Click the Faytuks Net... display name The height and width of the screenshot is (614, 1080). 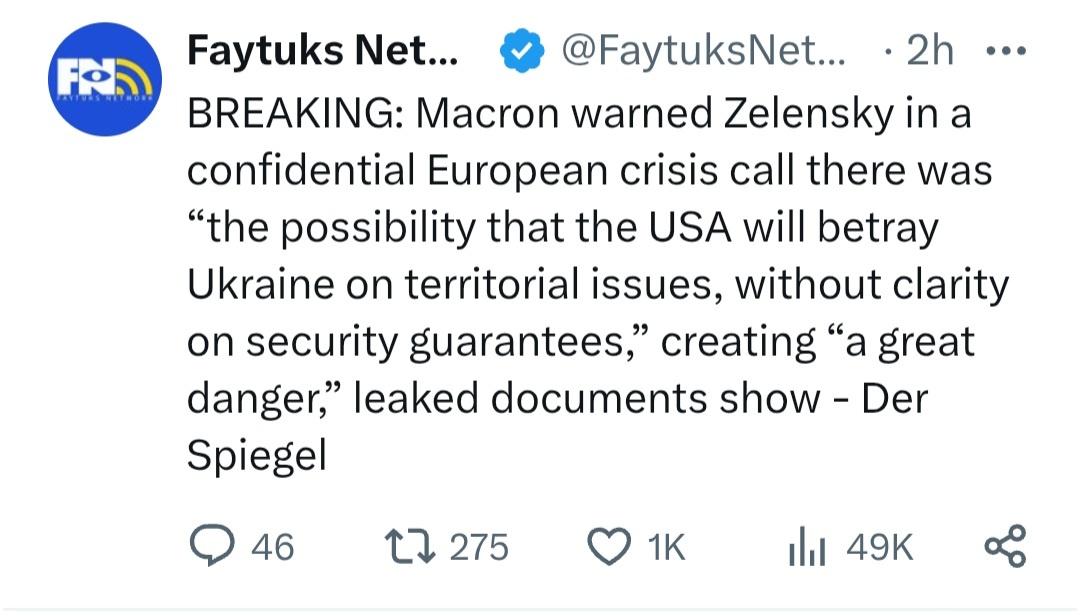(x=324, y=52)
